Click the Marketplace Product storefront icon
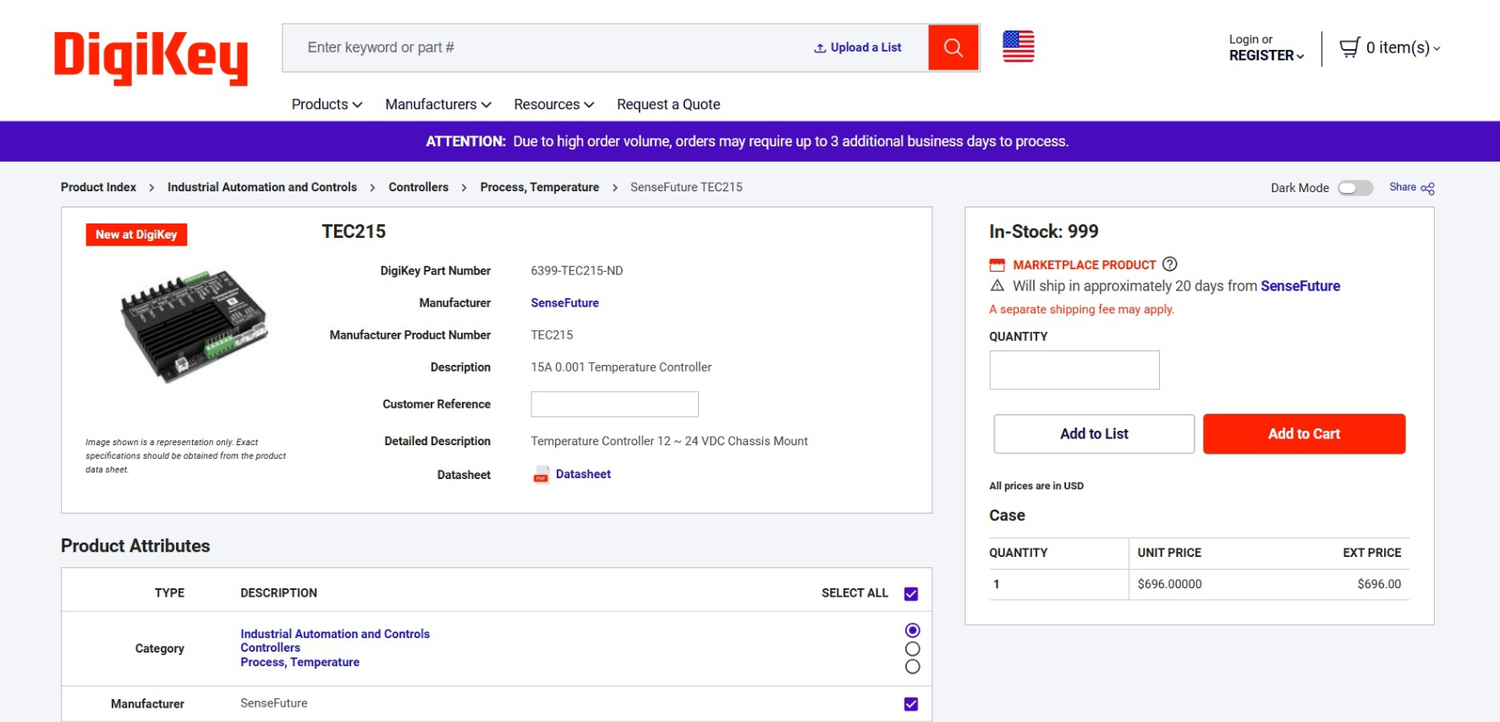The image size is (1500, 722). coord(997,265)
